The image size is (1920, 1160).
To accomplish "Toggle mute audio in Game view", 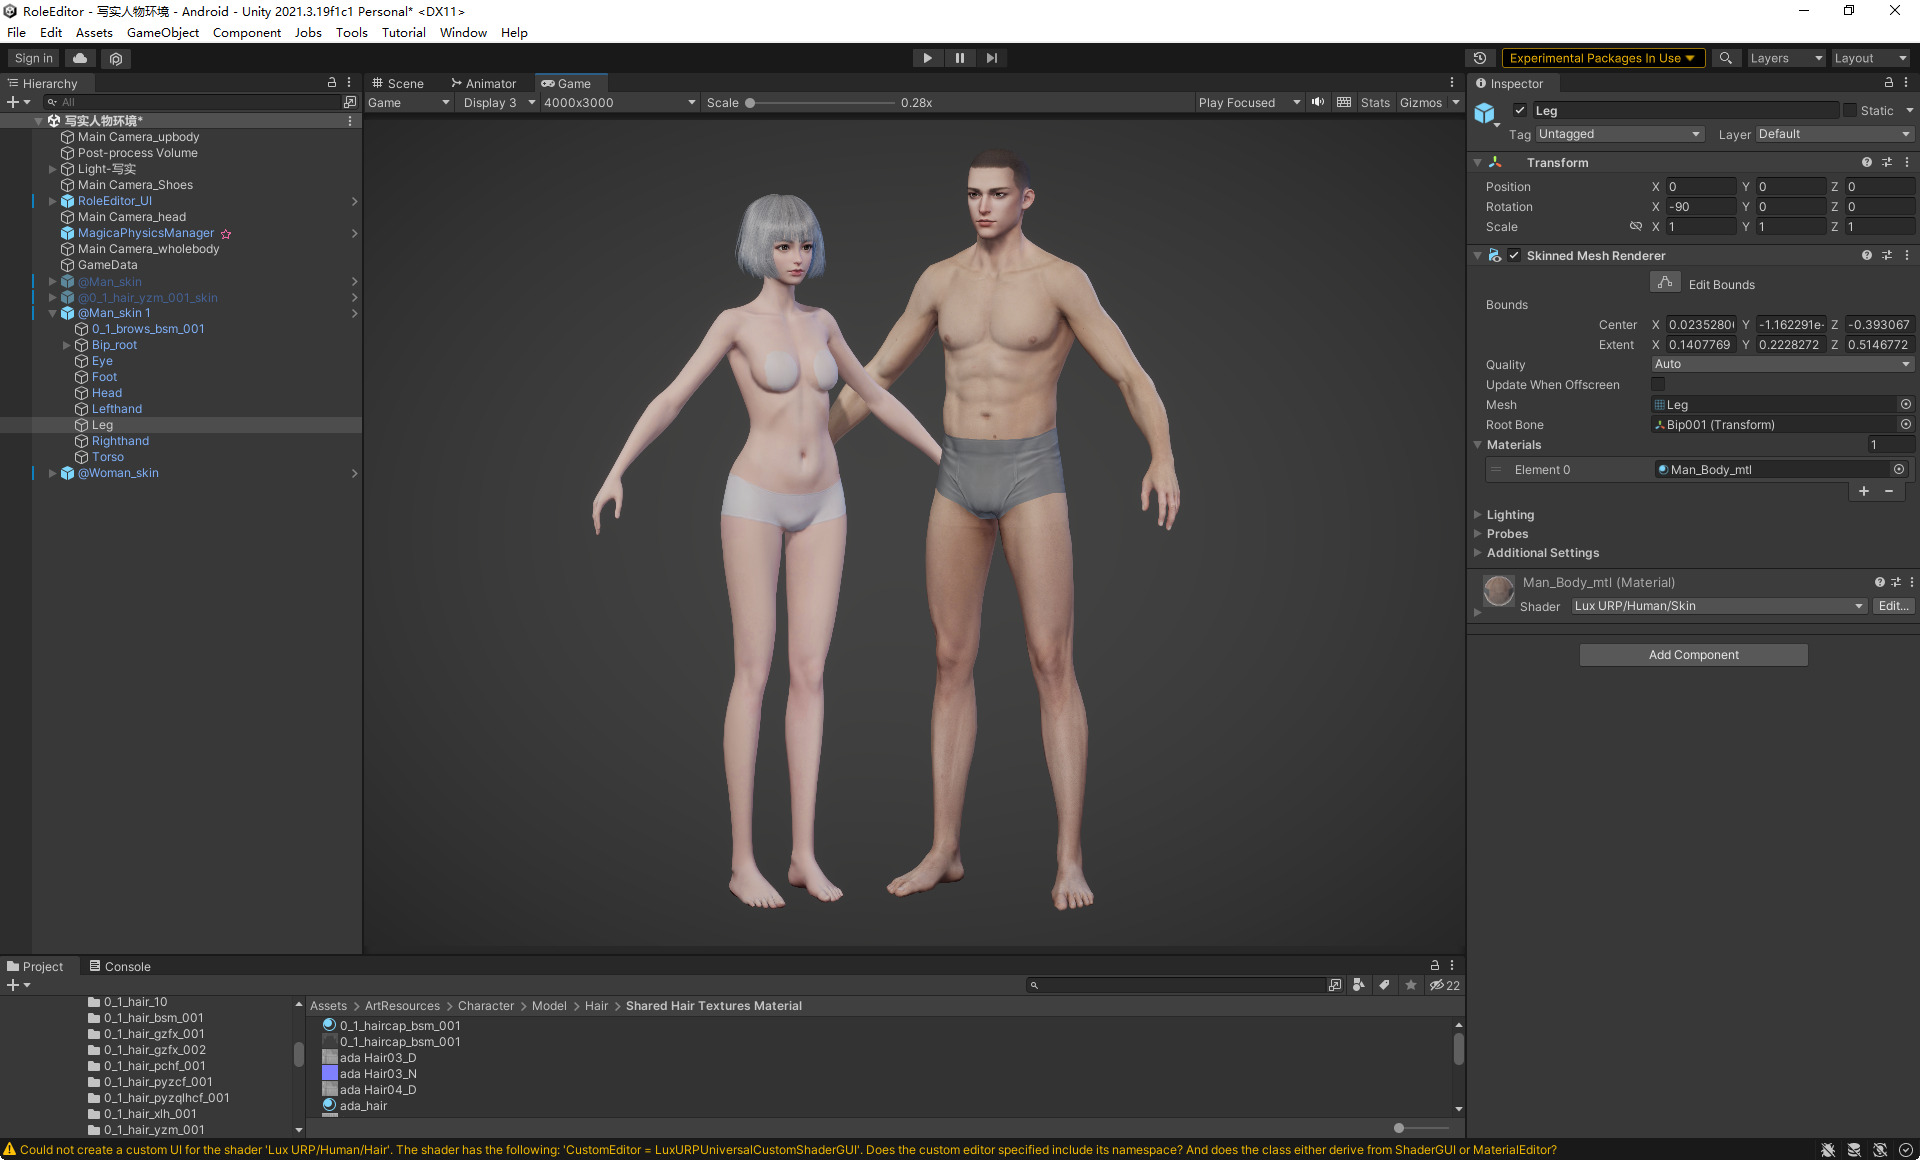I will [1318, 102].
